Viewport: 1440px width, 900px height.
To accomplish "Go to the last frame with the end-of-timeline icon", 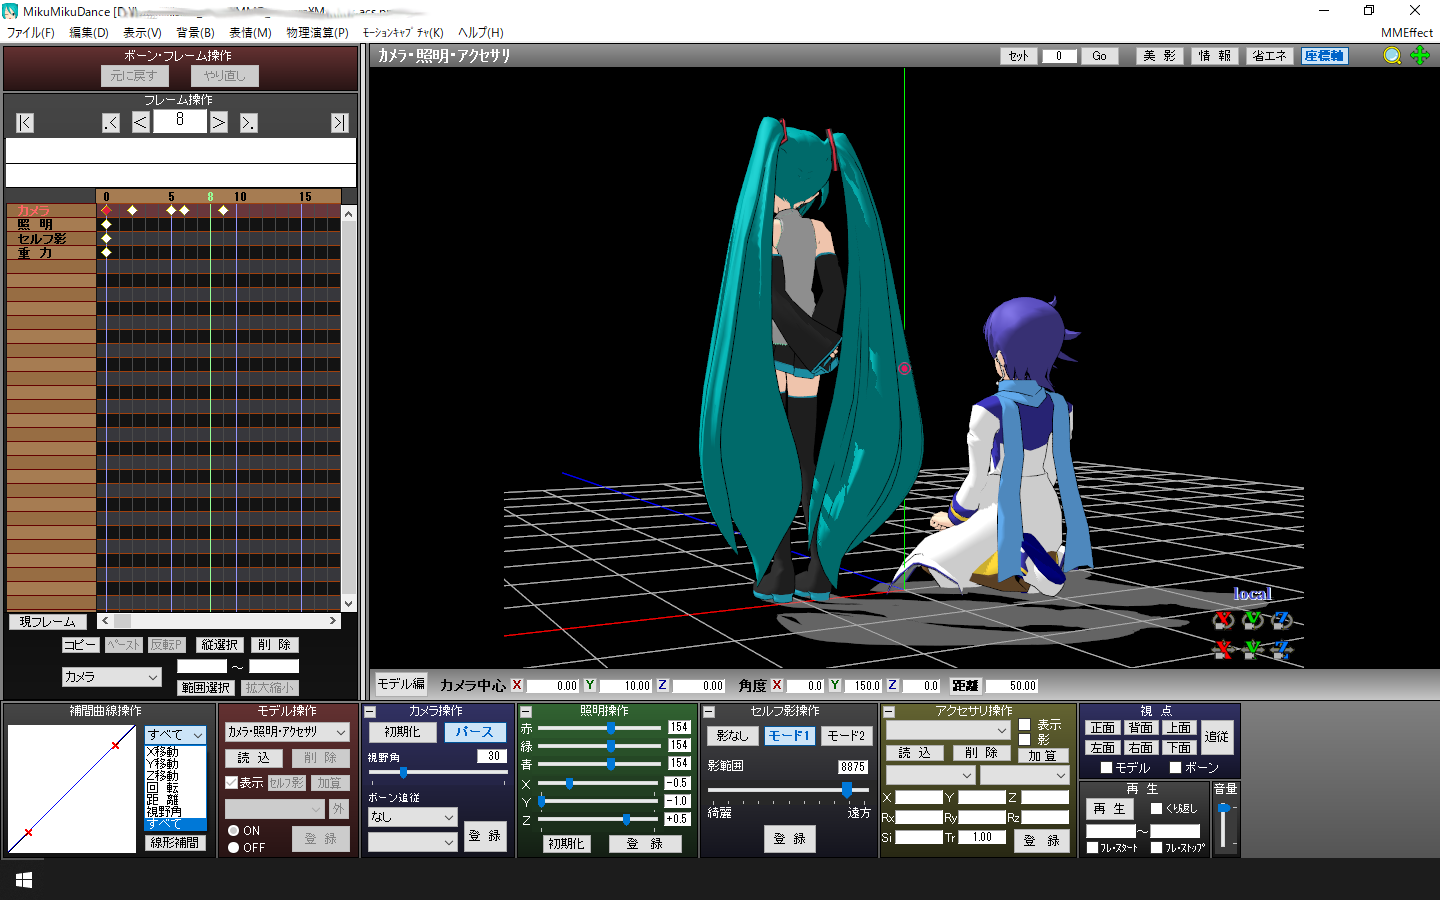I will pos(340,122).
